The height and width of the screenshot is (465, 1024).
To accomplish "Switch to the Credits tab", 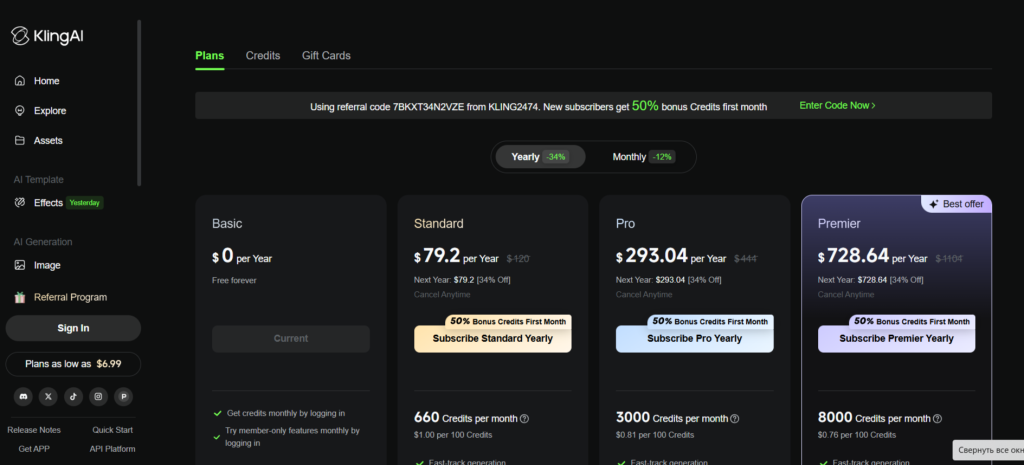I will pyautogui.click(x=263, y=56).
